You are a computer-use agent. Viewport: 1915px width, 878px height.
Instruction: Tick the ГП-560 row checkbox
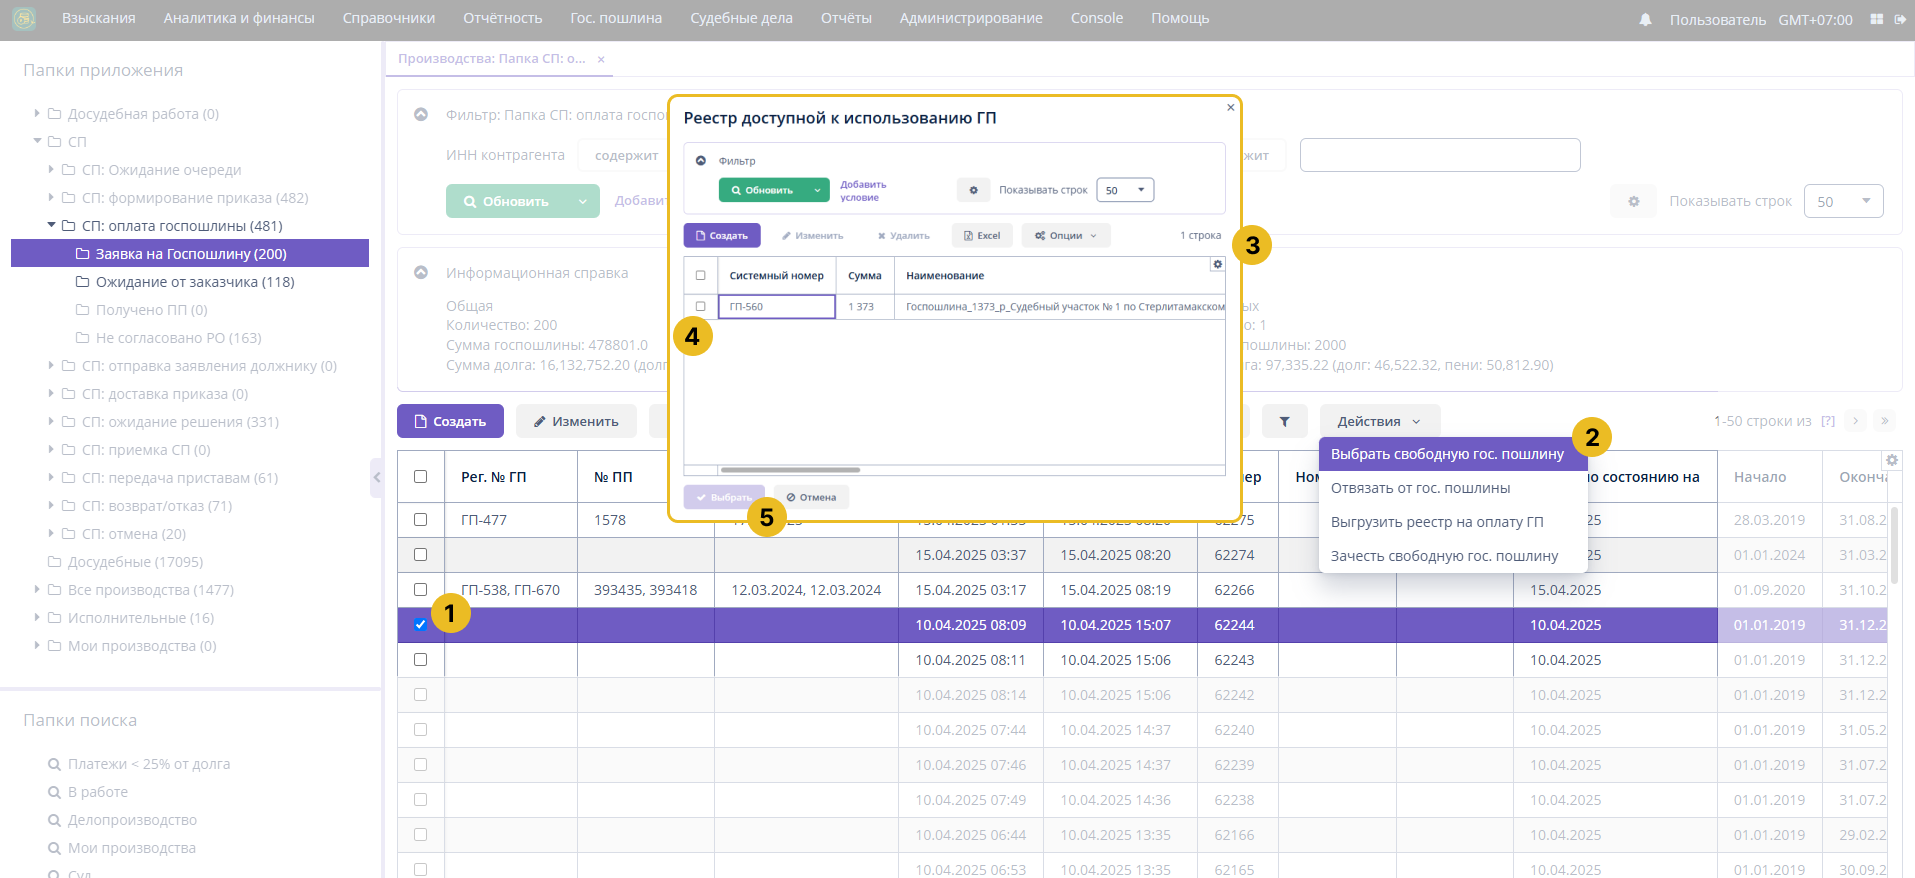[700, 307]
